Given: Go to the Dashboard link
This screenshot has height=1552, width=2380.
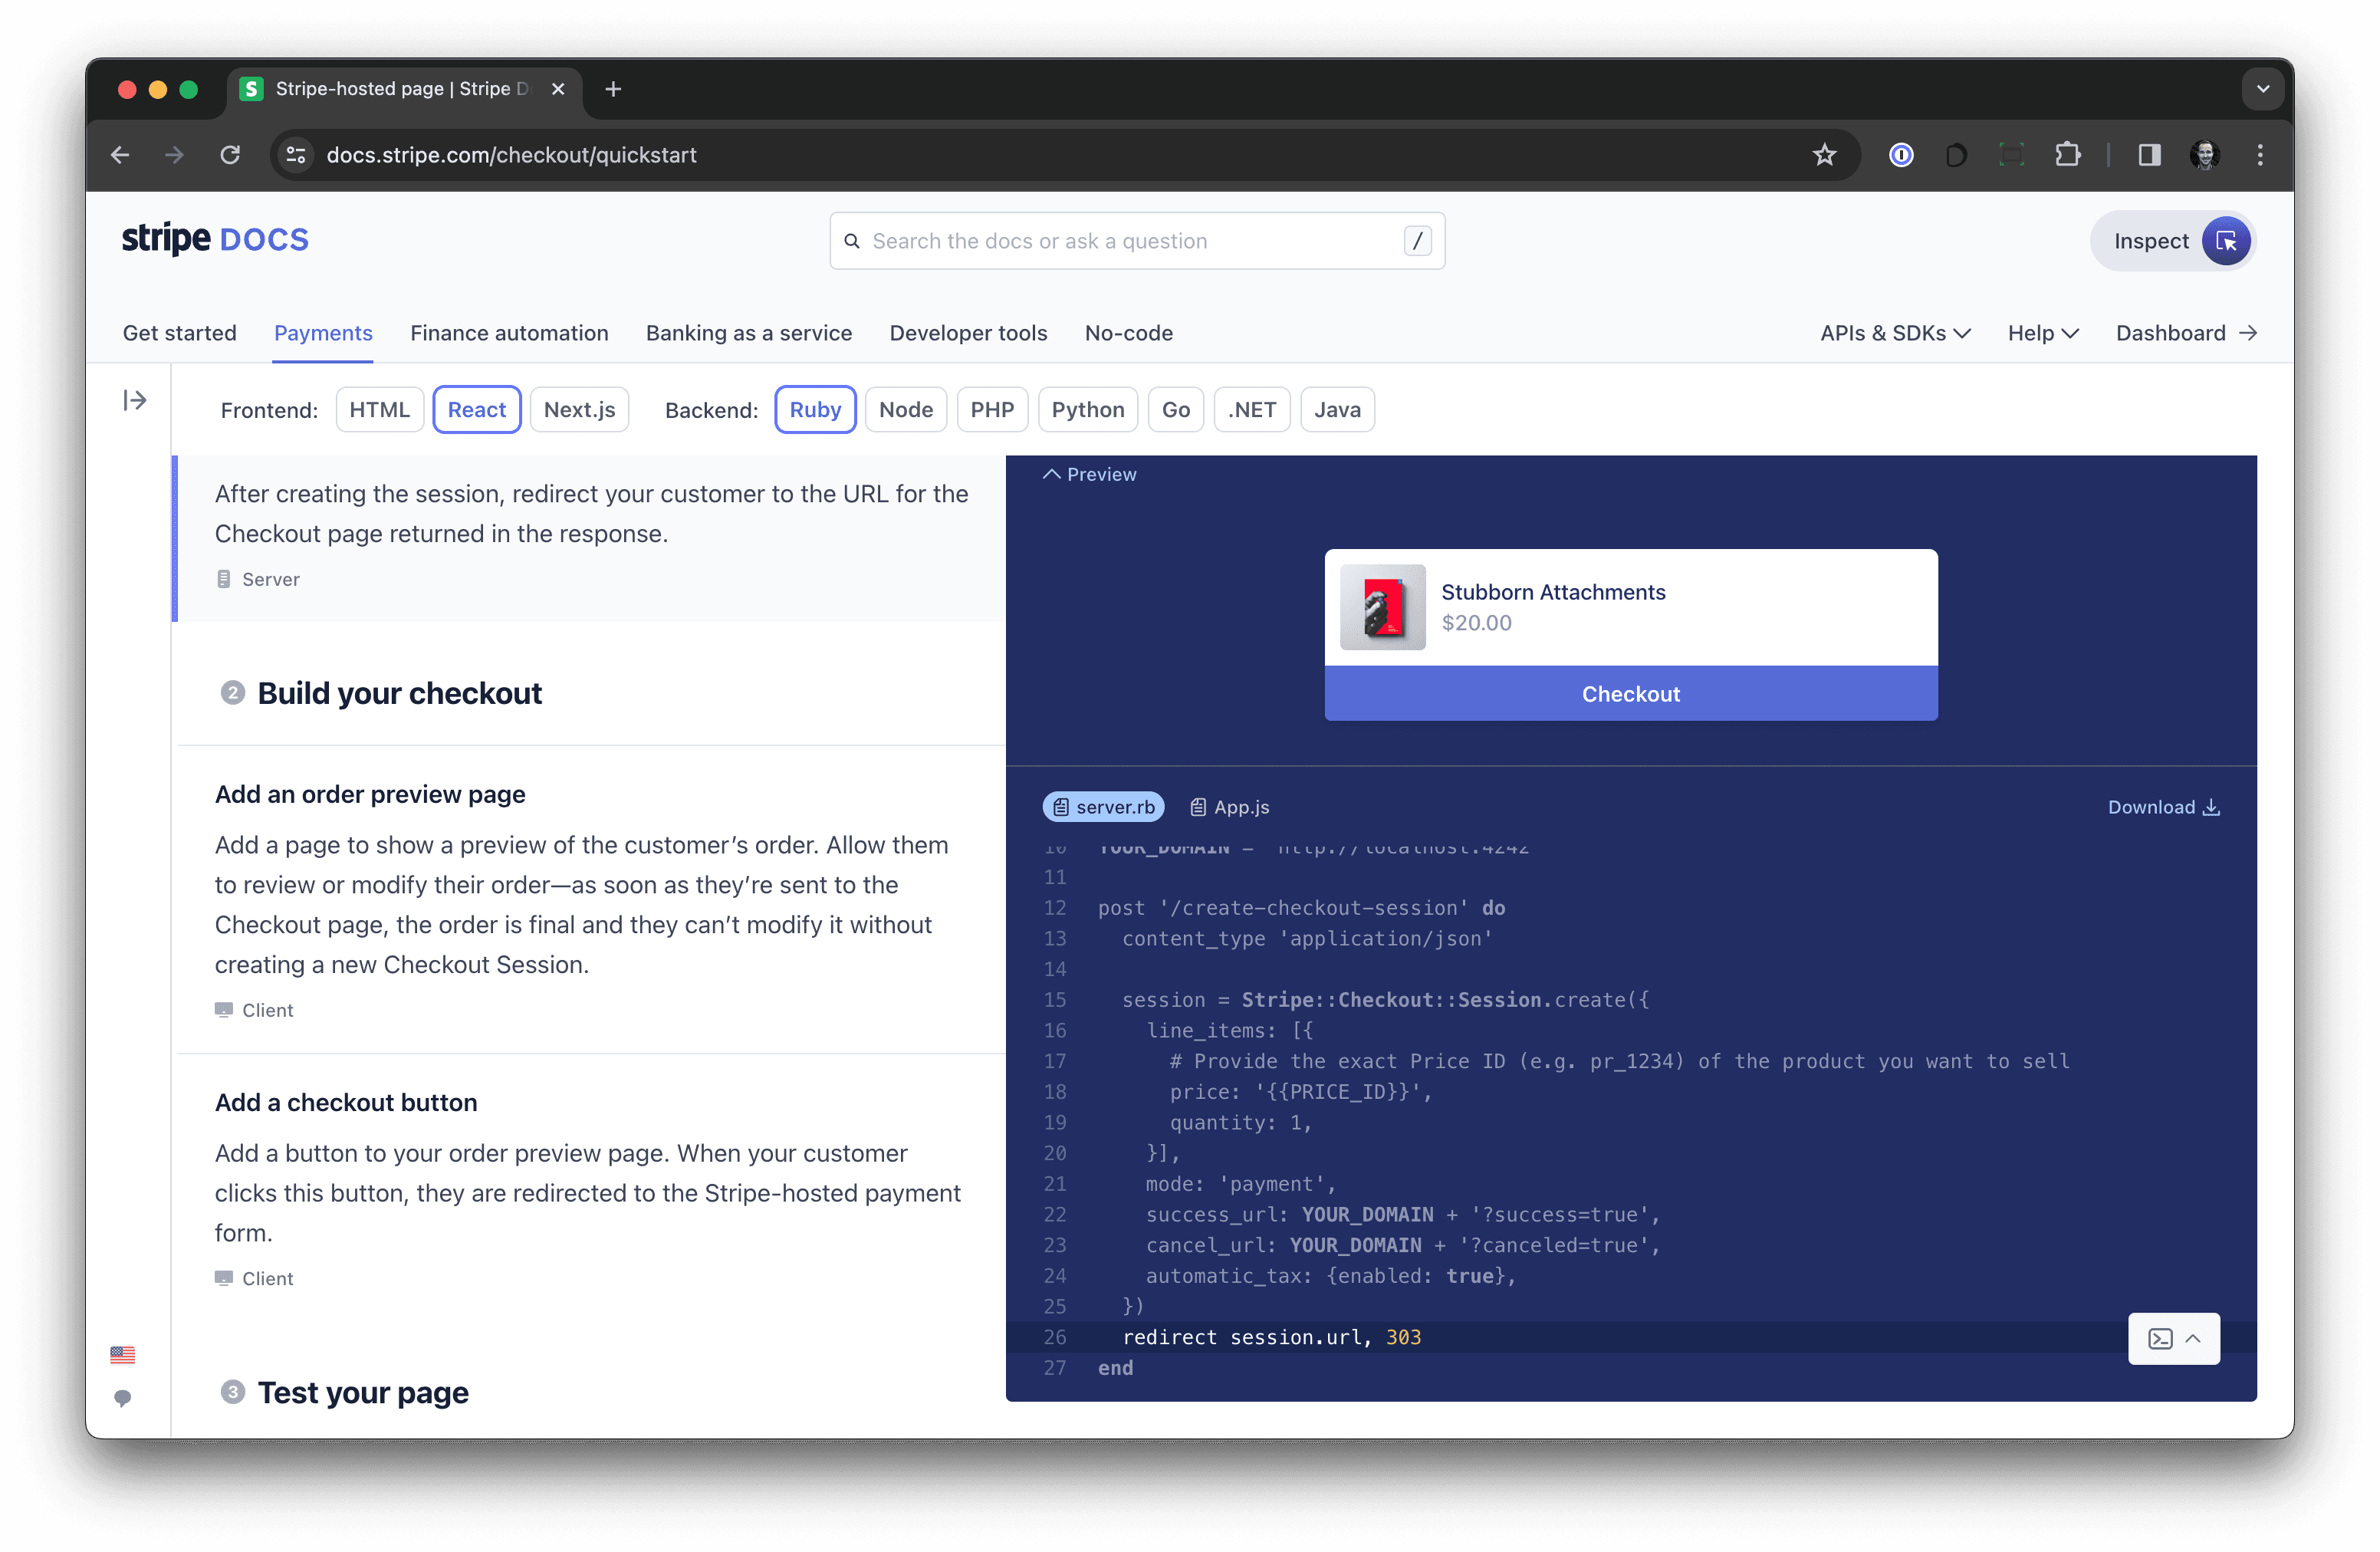Looking at the screenshot, I should point(2186,333).
